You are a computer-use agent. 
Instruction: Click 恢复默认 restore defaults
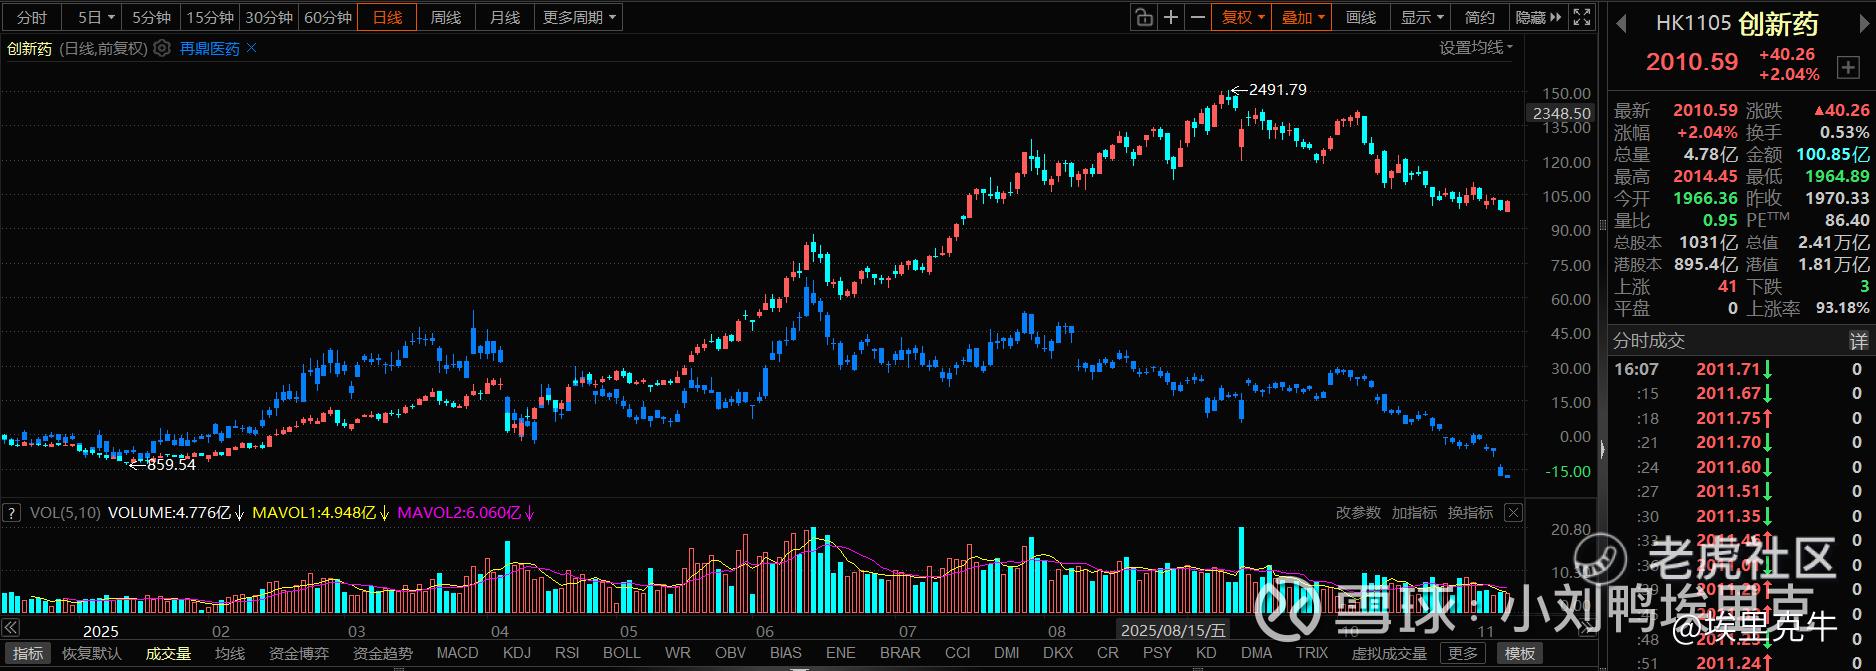pos(92,653)
